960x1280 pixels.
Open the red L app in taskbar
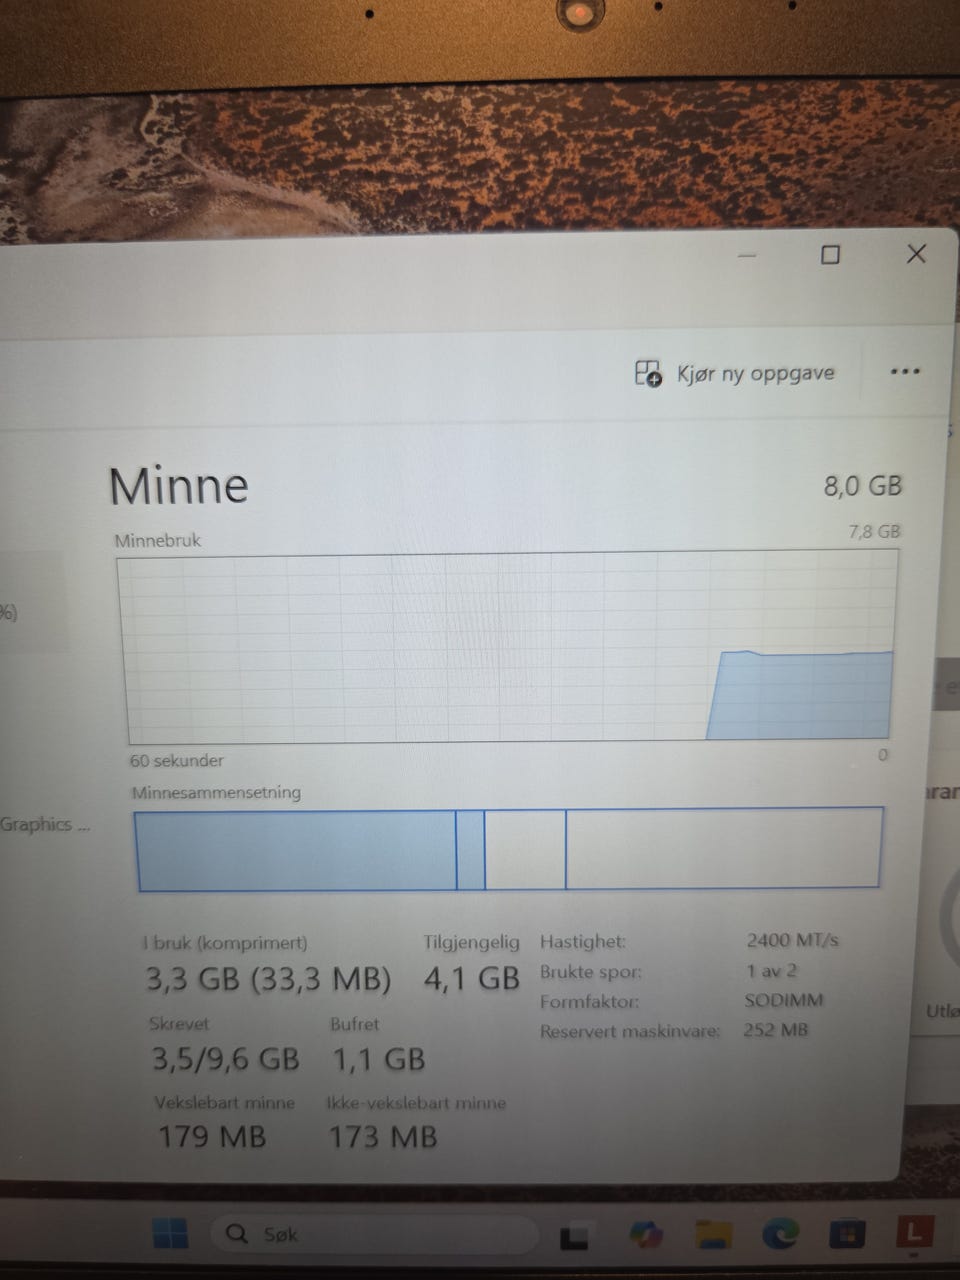915,1232
